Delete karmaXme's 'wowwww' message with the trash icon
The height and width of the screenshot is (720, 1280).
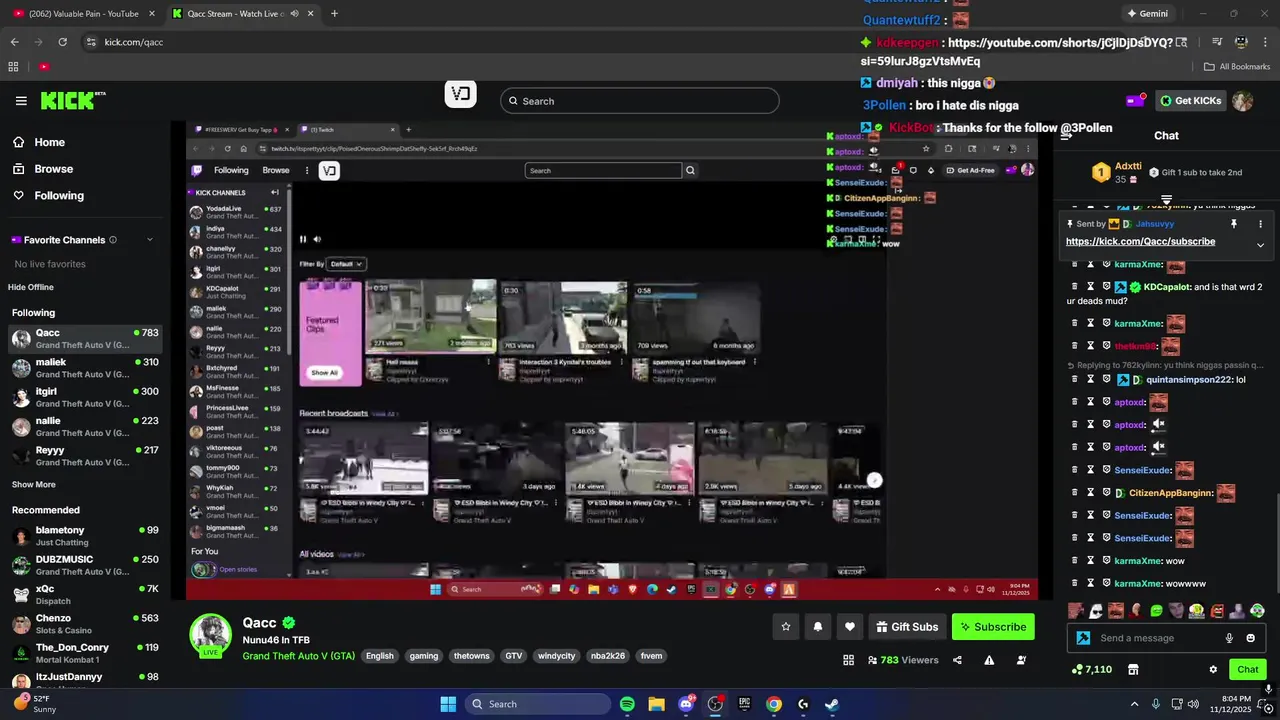tap(1075, 583)
